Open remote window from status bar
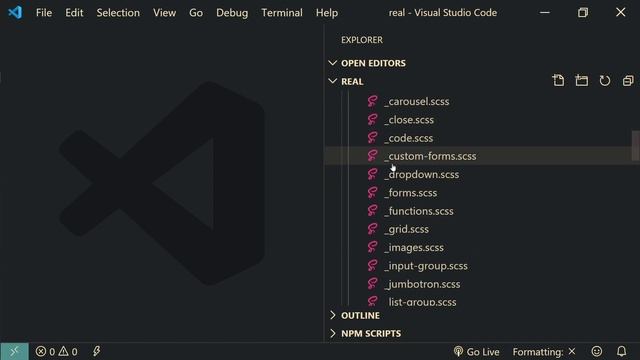The height and width of the screenshot is (360, 640). coord(14,351)
